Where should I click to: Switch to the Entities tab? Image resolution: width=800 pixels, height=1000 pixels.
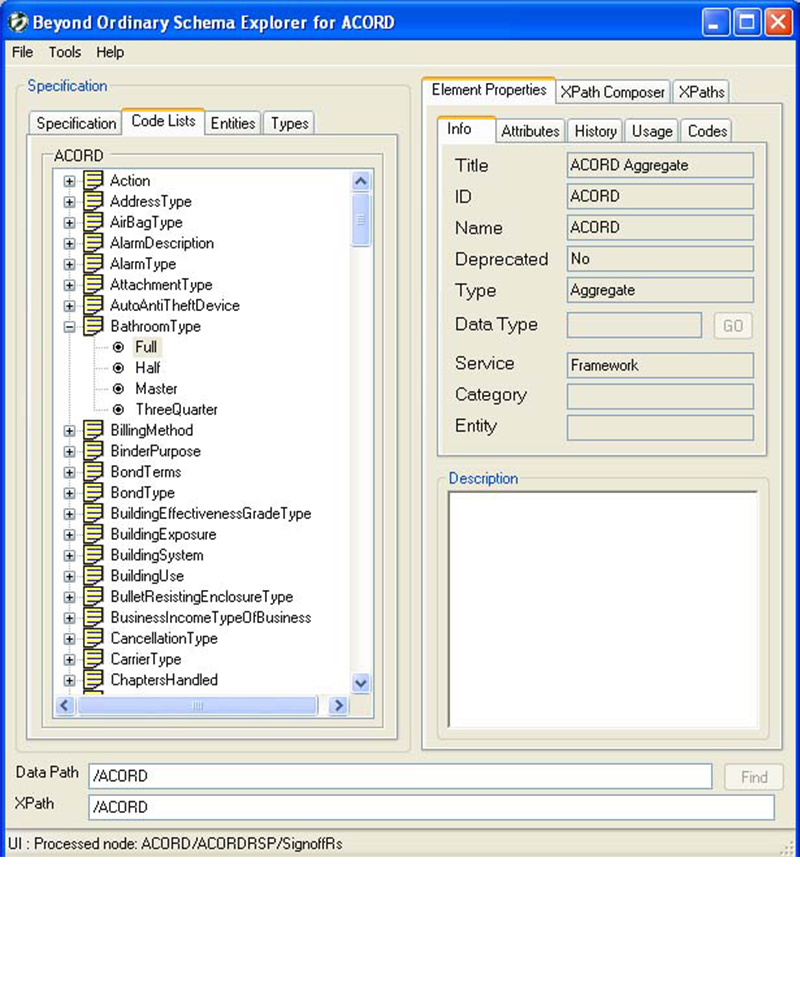click(233, 123)
